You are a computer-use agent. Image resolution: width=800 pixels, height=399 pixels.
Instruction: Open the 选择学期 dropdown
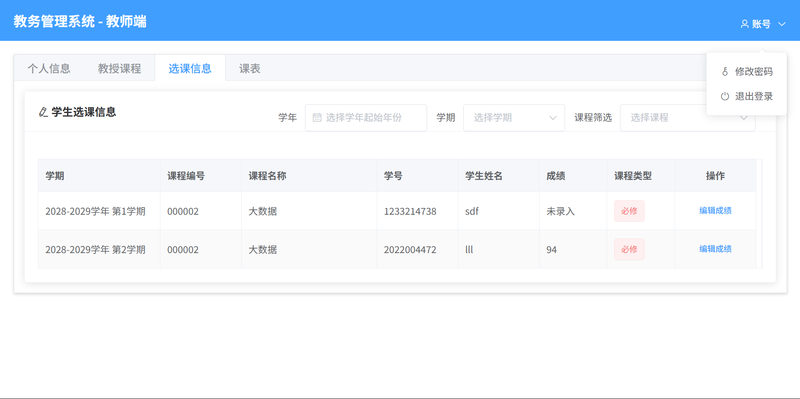click(x=514, y=117)
